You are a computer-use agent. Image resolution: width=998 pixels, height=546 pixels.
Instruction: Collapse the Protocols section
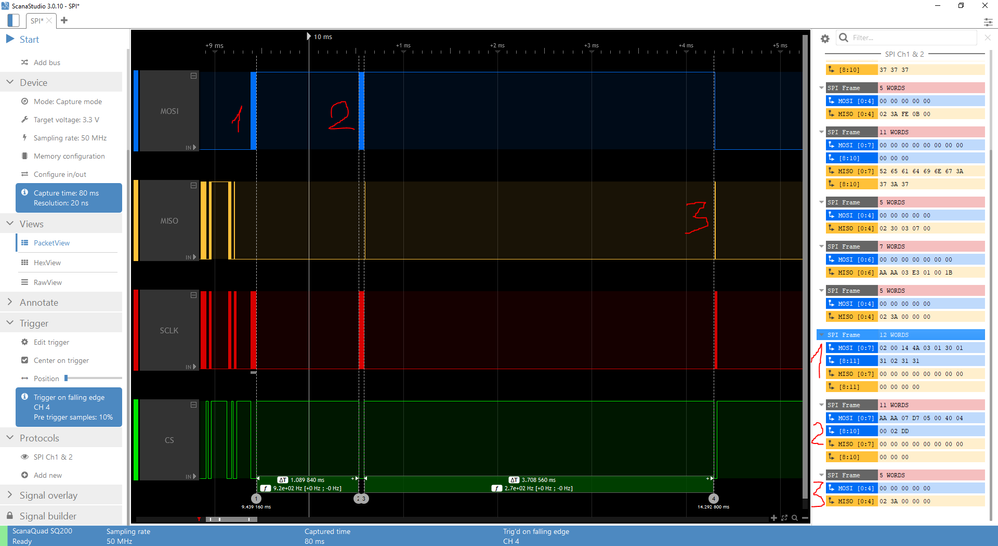coord(10,438)
